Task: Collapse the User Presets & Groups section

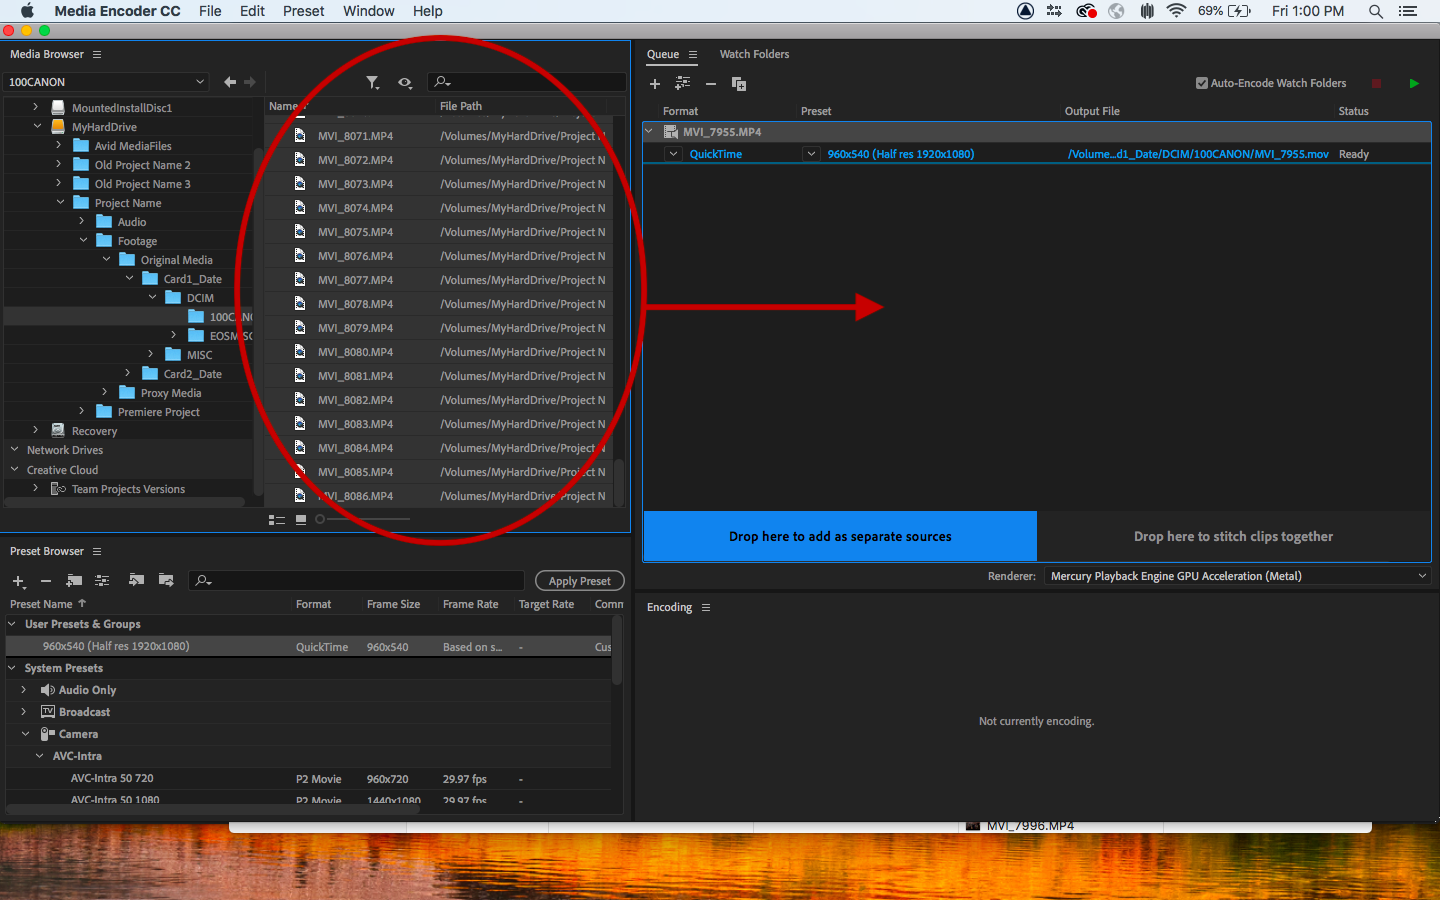Action: pos(13,624)
